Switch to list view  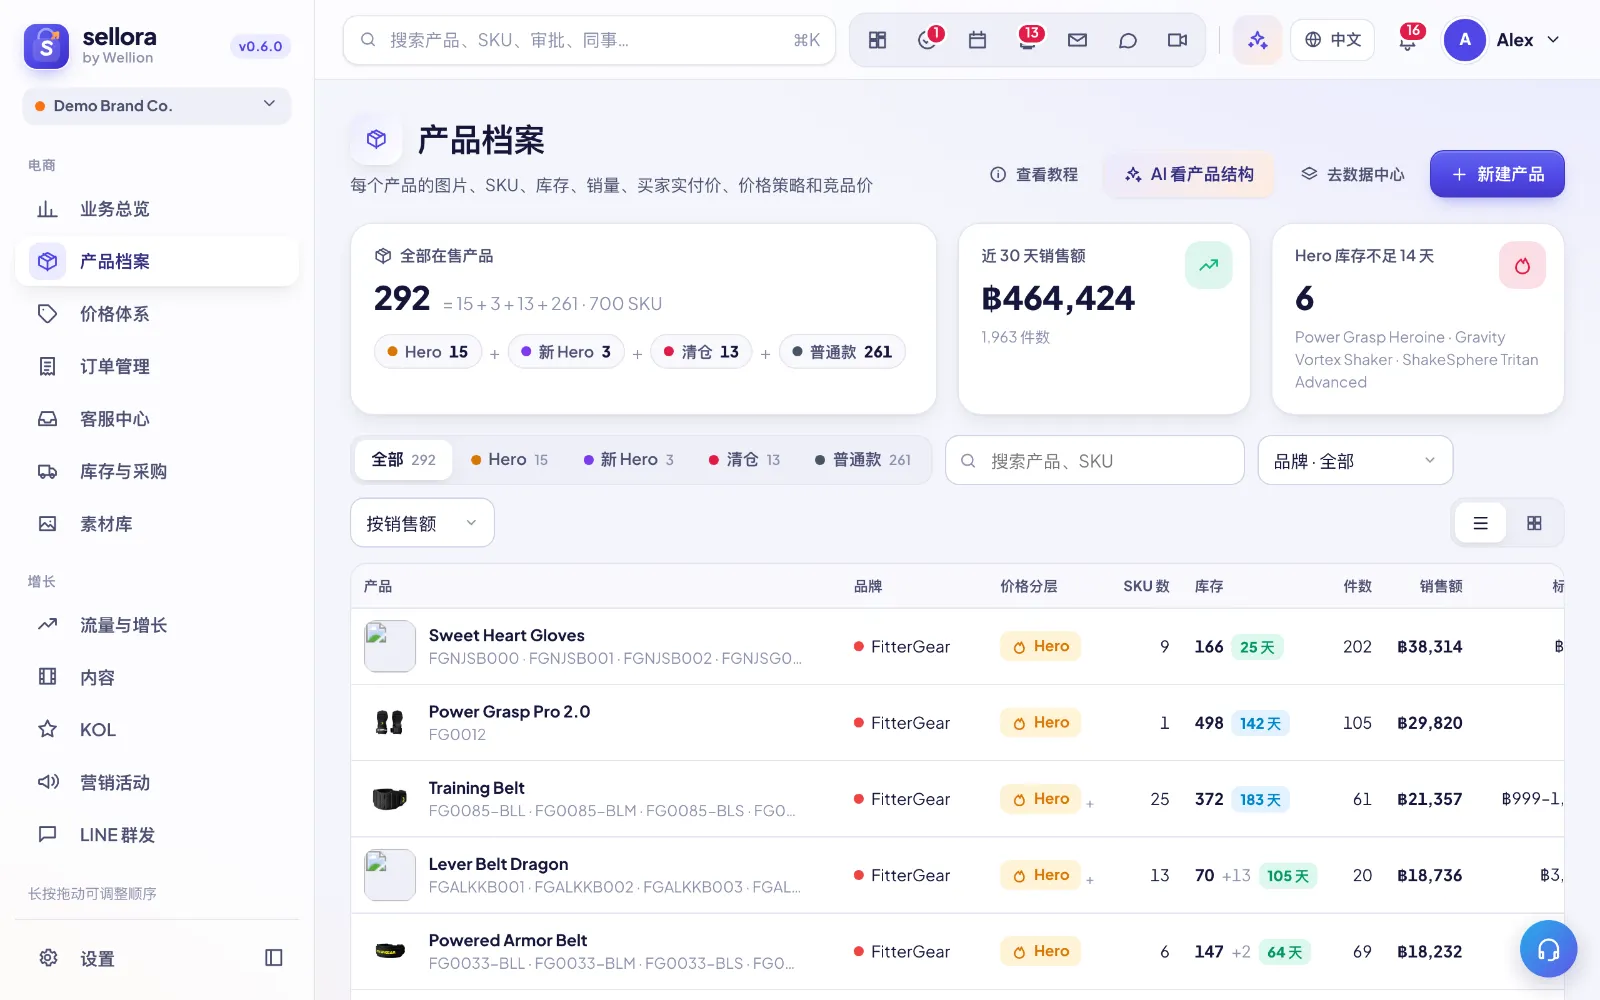(x=1481, y=523)
